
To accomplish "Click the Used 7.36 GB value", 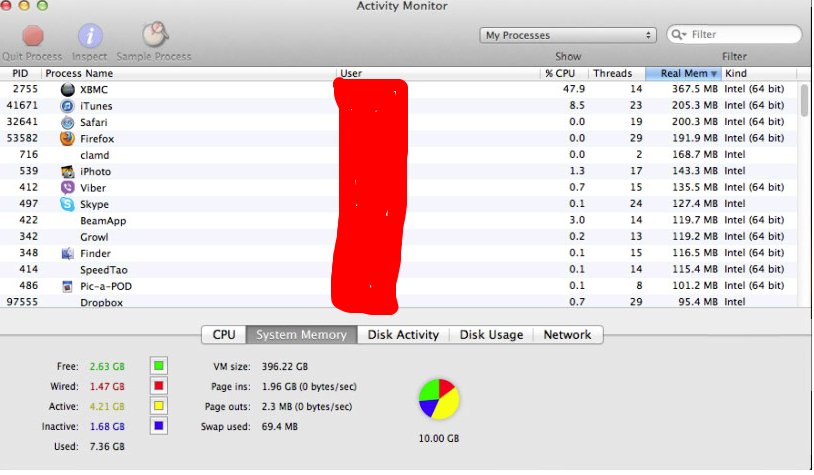I will pos(107,446).
